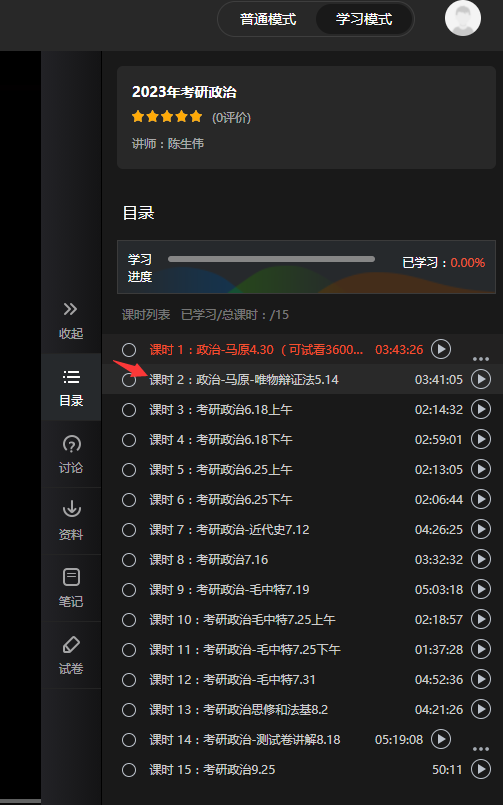Open lesson title 课时 7：考研政治-近代史7.12
503x805 pixels.
(x=229, y=529)
